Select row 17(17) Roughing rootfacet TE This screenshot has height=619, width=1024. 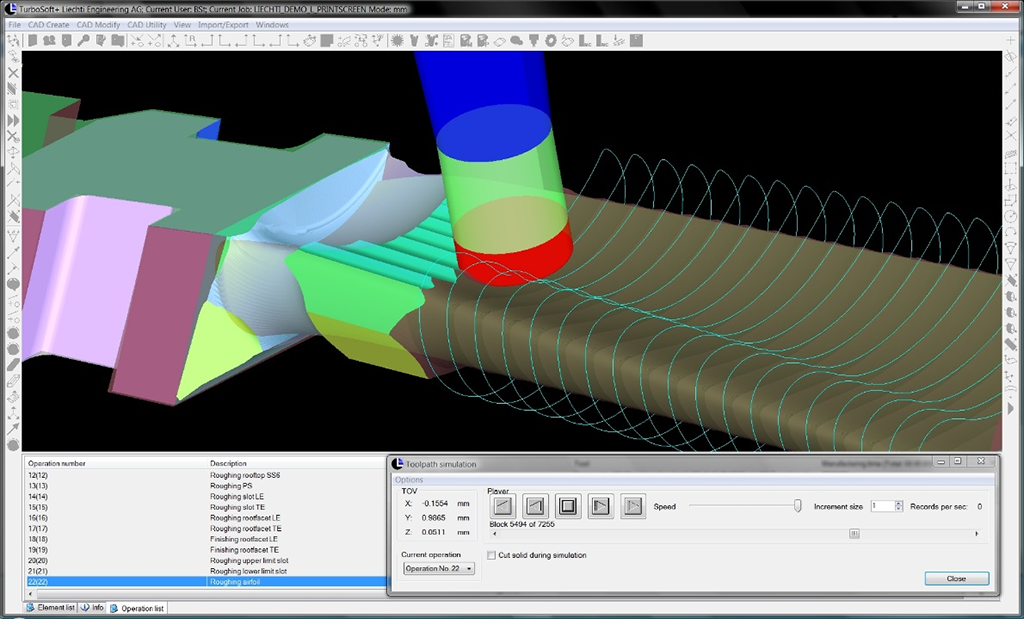(x=206, y=528)
